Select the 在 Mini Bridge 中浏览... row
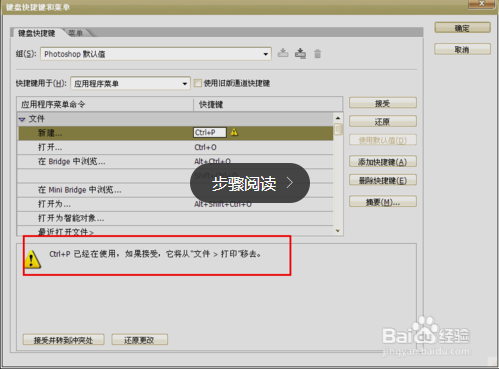 [x=175, y=190]
